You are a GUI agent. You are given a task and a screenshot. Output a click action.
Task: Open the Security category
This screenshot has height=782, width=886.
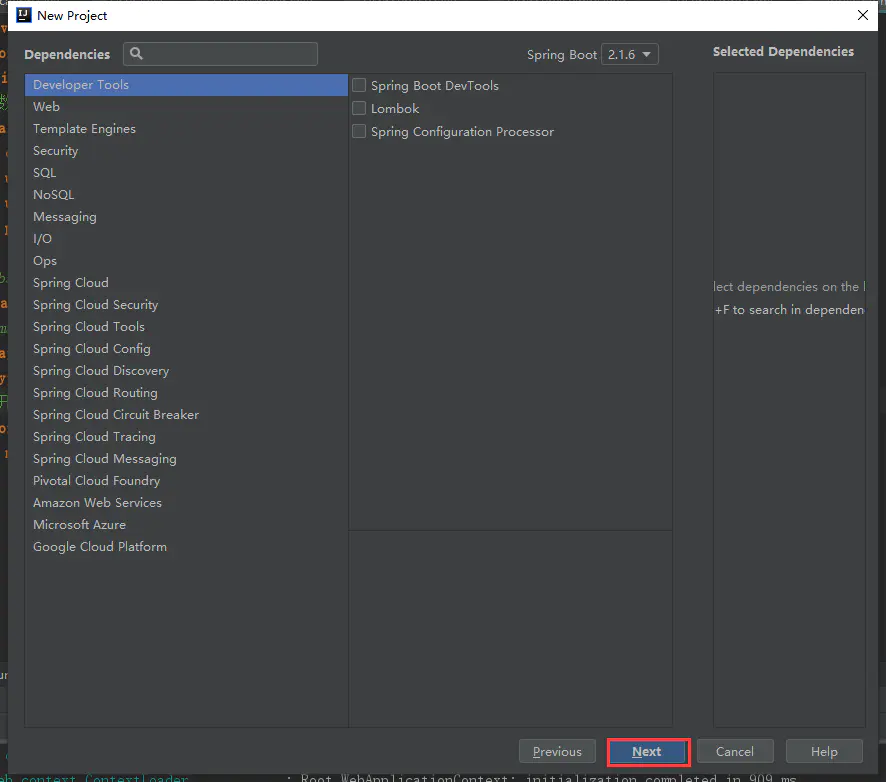coord(186,151)
